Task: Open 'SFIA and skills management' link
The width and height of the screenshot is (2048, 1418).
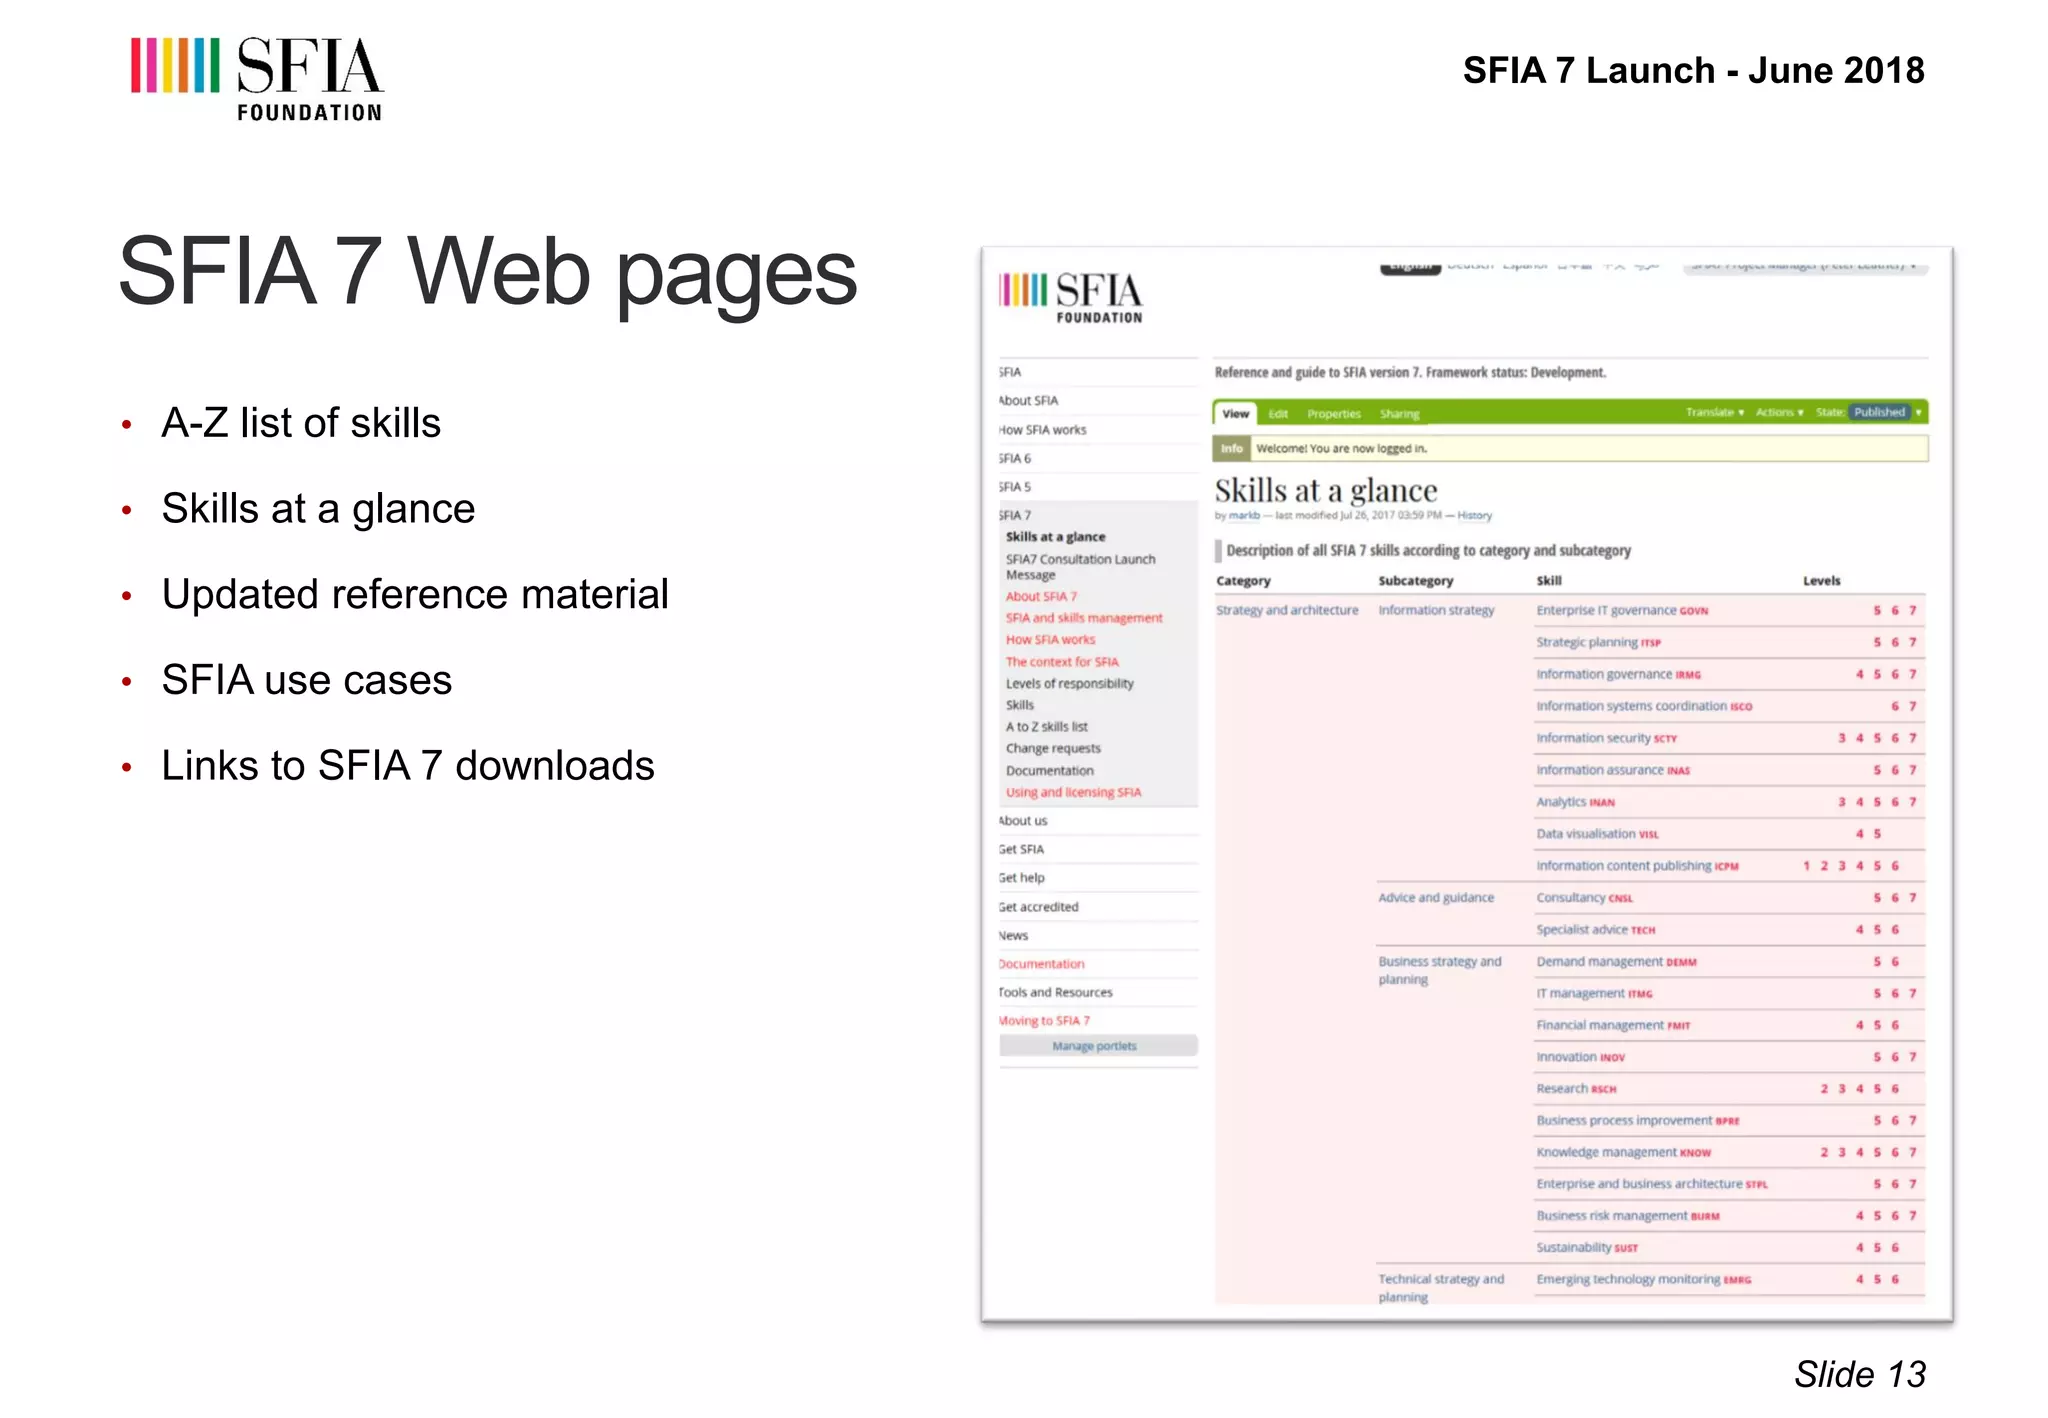Action: (1084, 618)
